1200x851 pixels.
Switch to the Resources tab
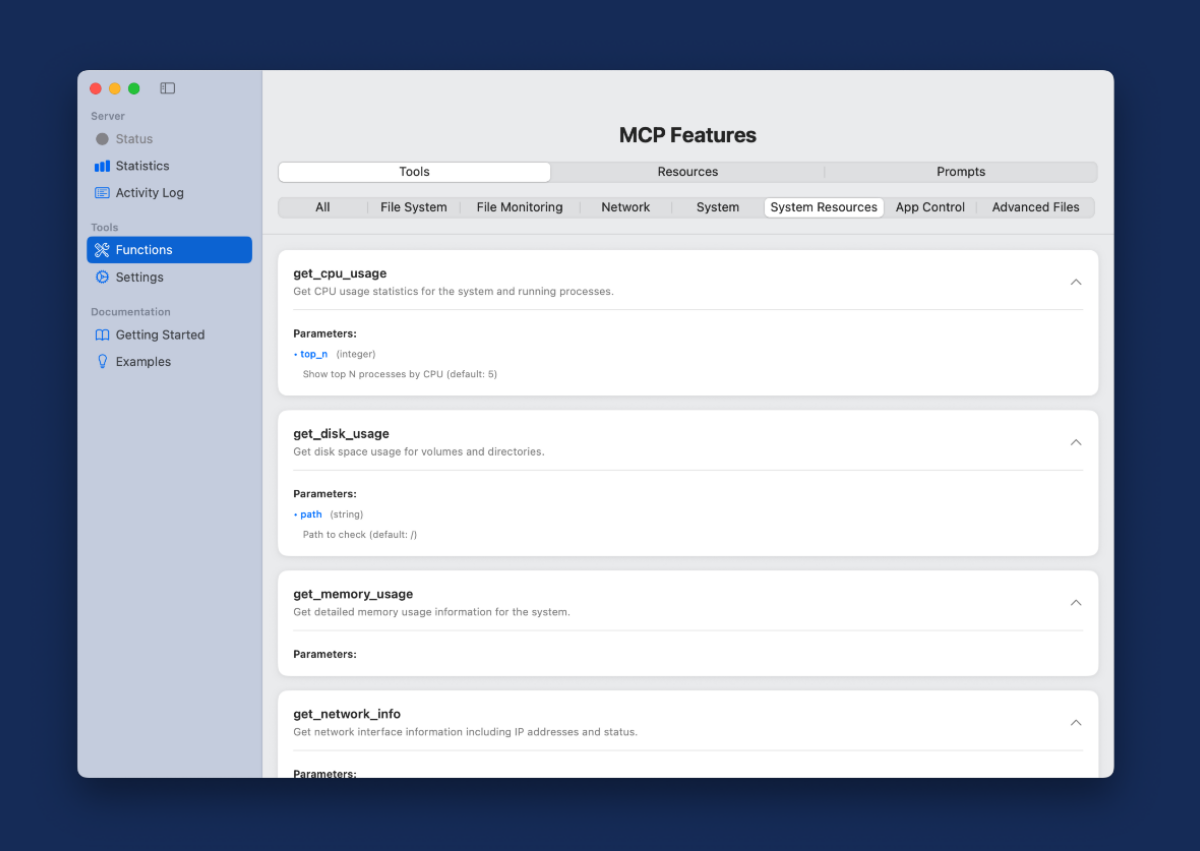coord(687,172)
